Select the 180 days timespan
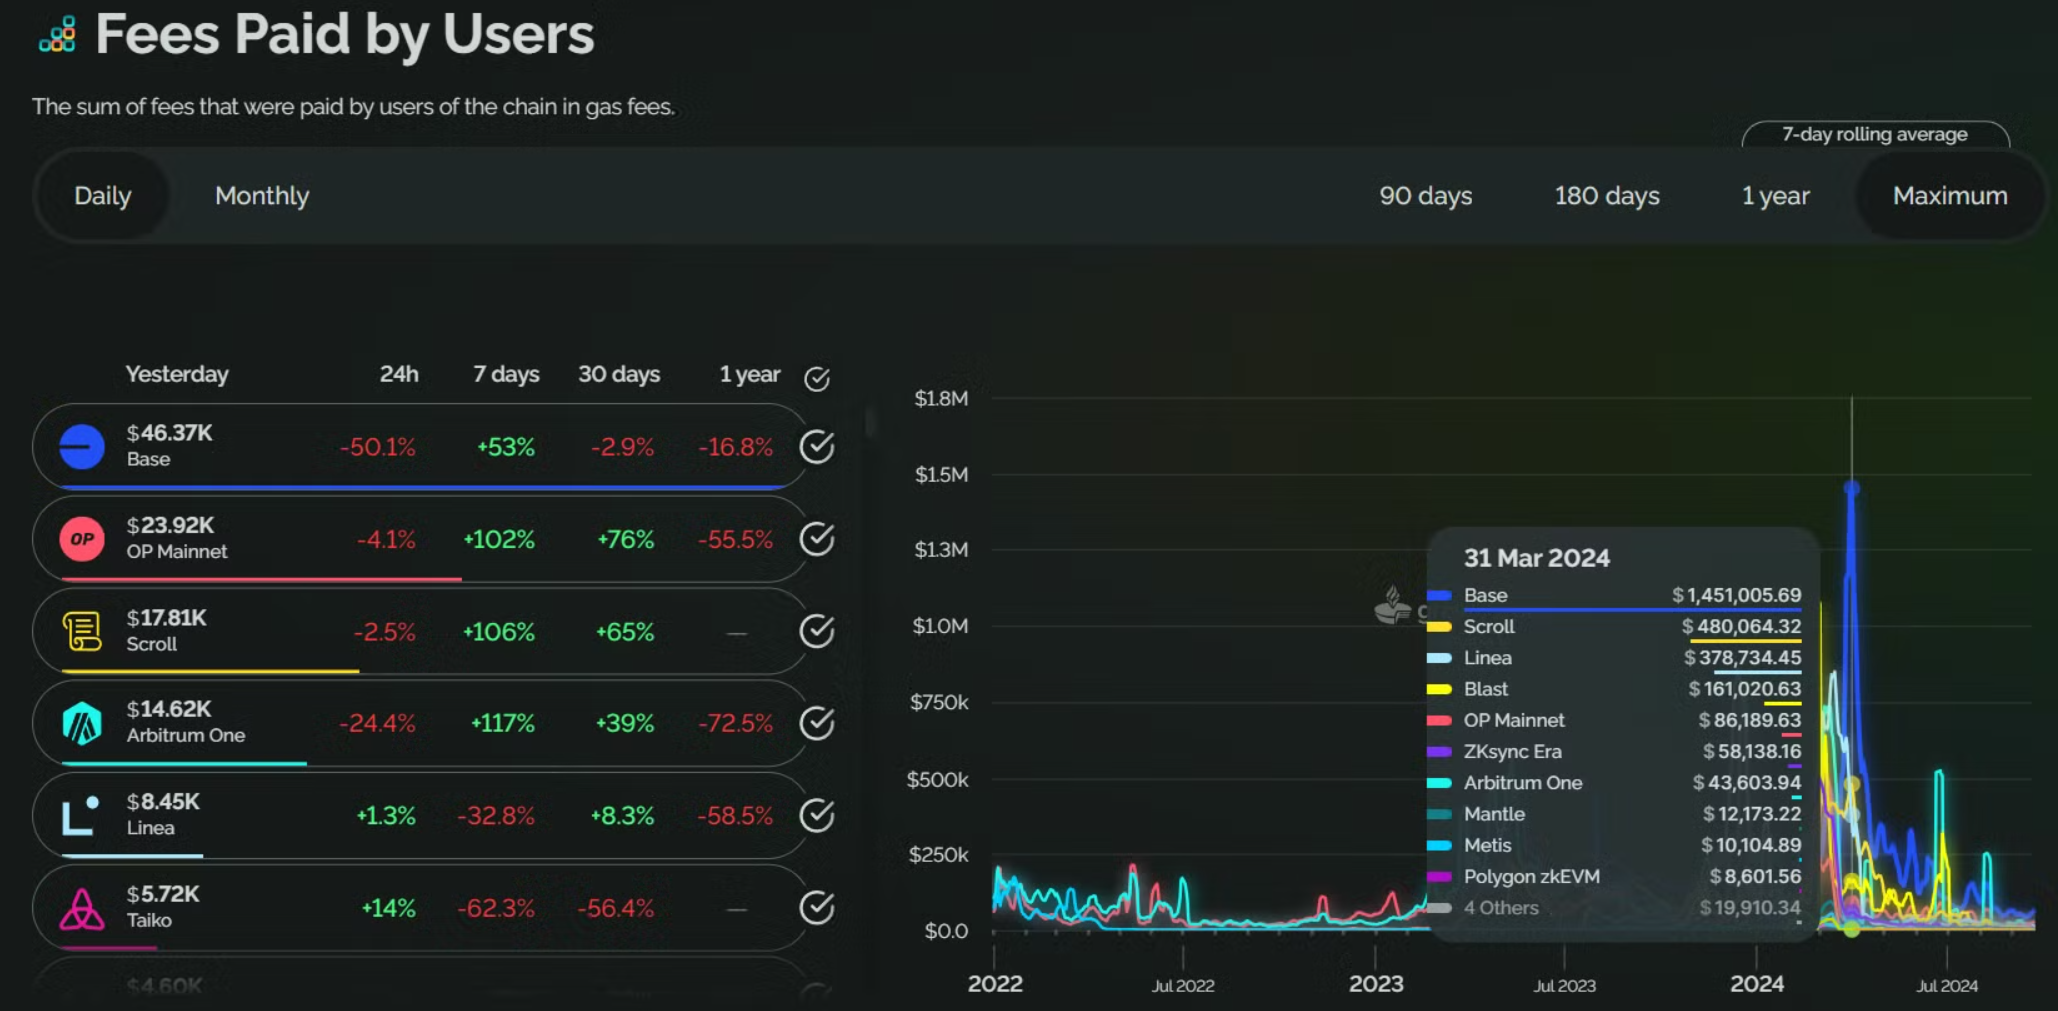This screenshot has height=1011, width=2058. 1607,196
